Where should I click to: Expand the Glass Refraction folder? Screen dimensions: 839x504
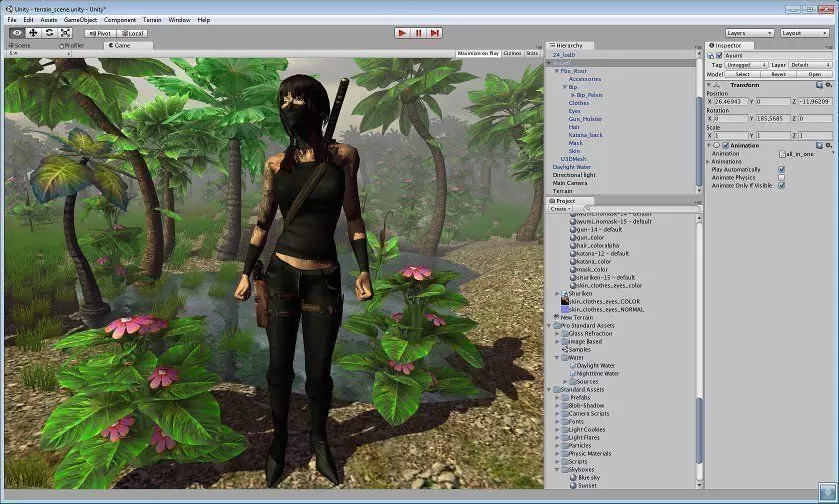557,333
